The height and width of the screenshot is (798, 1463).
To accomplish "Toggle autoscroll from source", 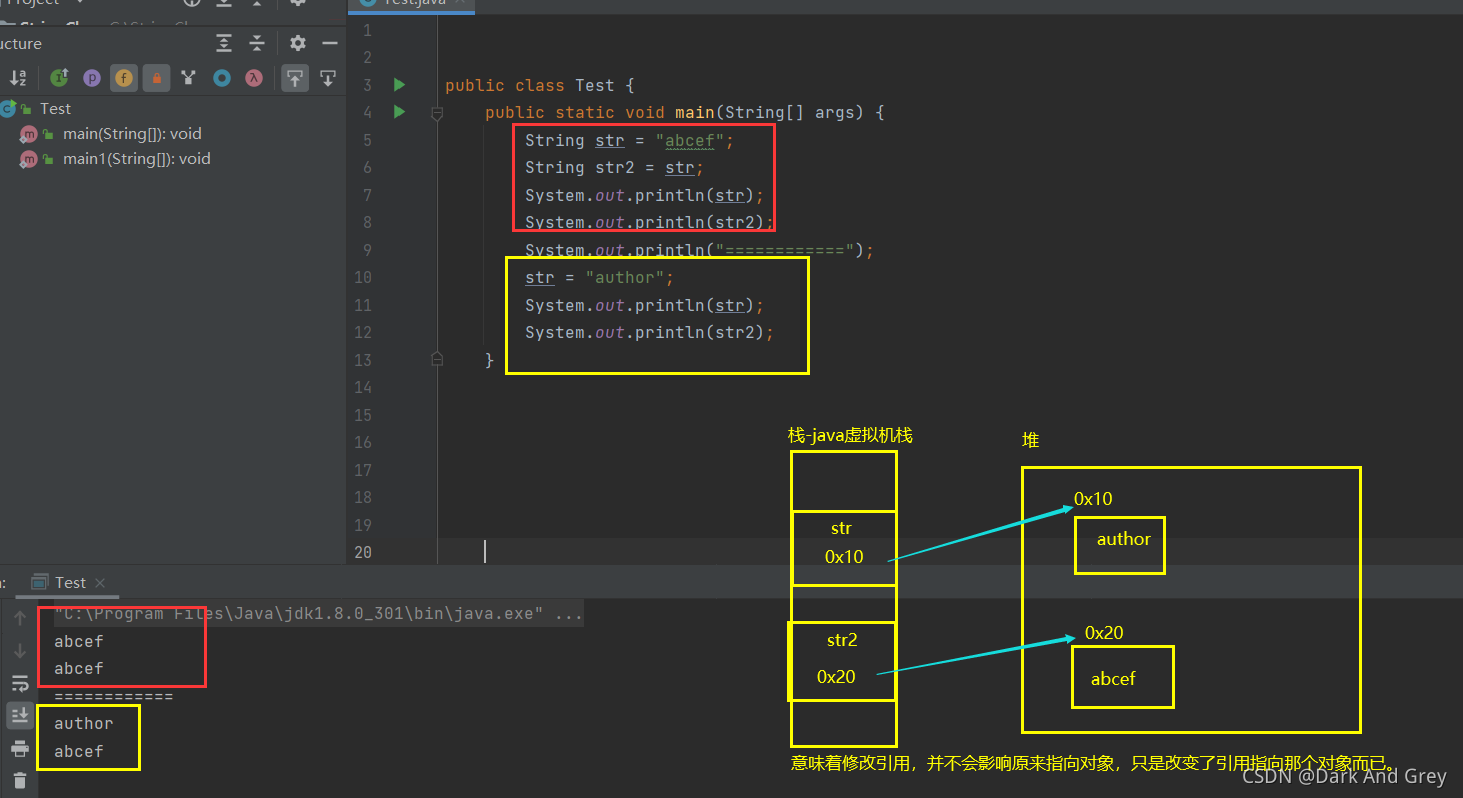I will tap(327, 77).
